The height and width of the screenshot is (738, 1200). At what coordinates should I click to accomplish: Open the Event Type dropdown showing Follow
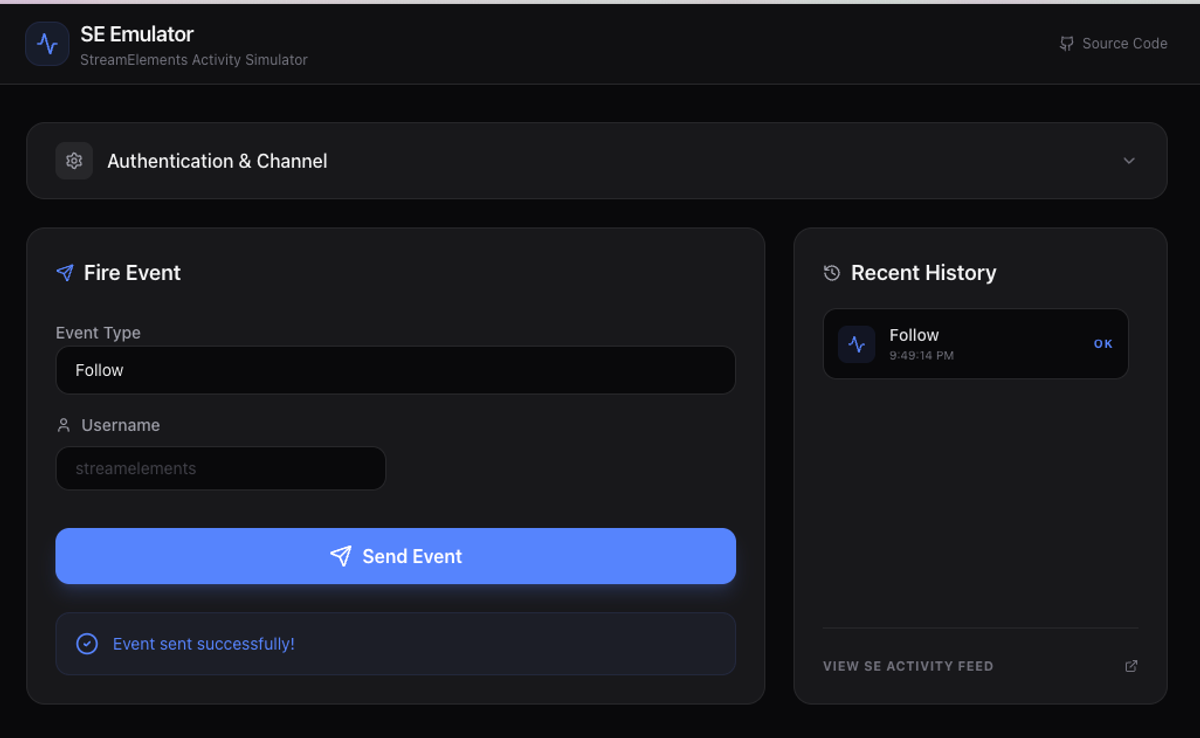click(x=395, y=370)
